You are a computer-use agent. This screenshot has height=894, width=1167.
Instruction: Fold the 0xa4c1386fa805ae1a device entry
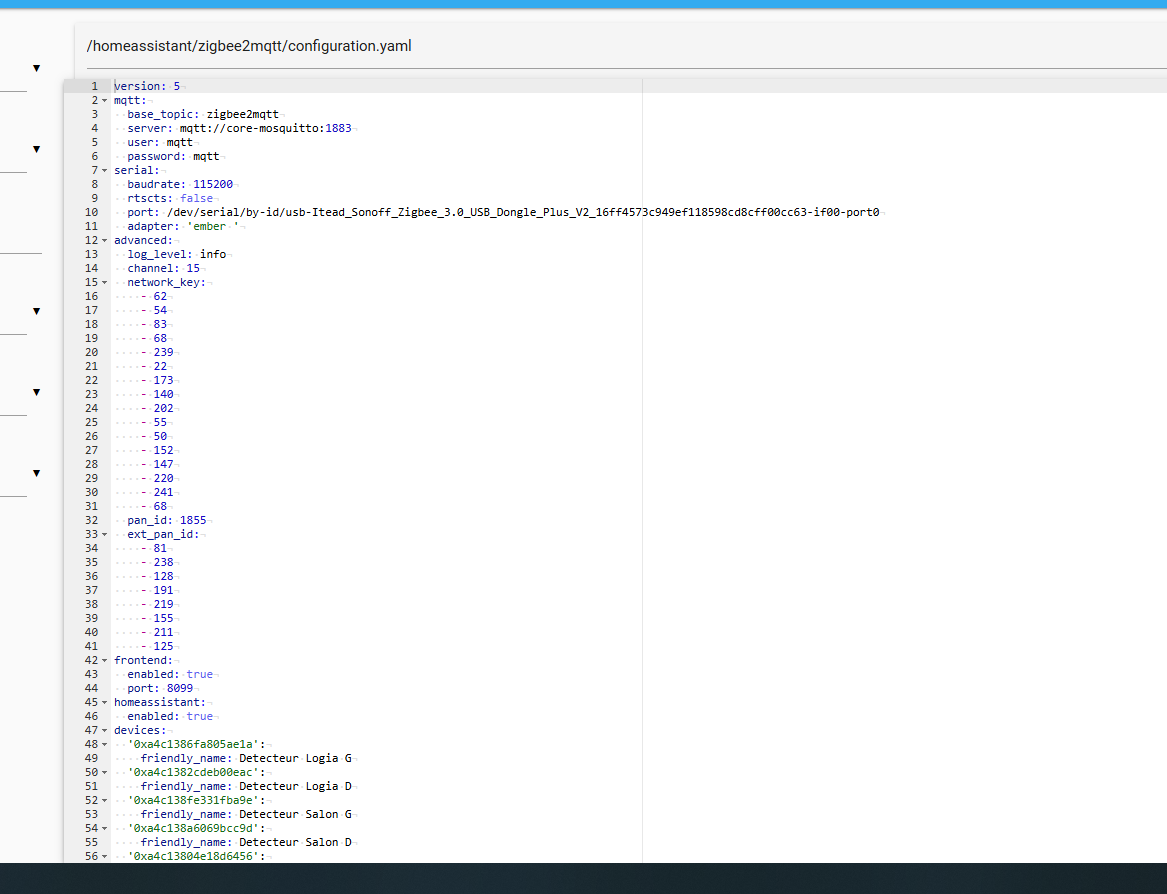pyautogui.click(x=104, y=744)
